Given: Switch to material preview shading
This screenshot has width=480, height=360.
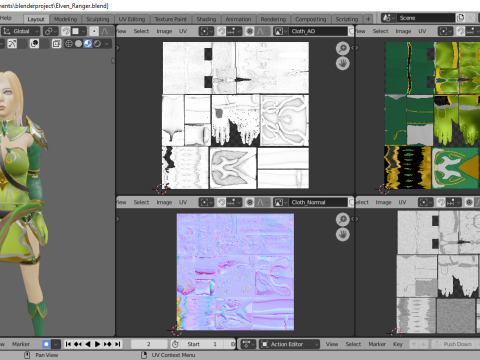Looking at the screenshot, I should 88,44.
